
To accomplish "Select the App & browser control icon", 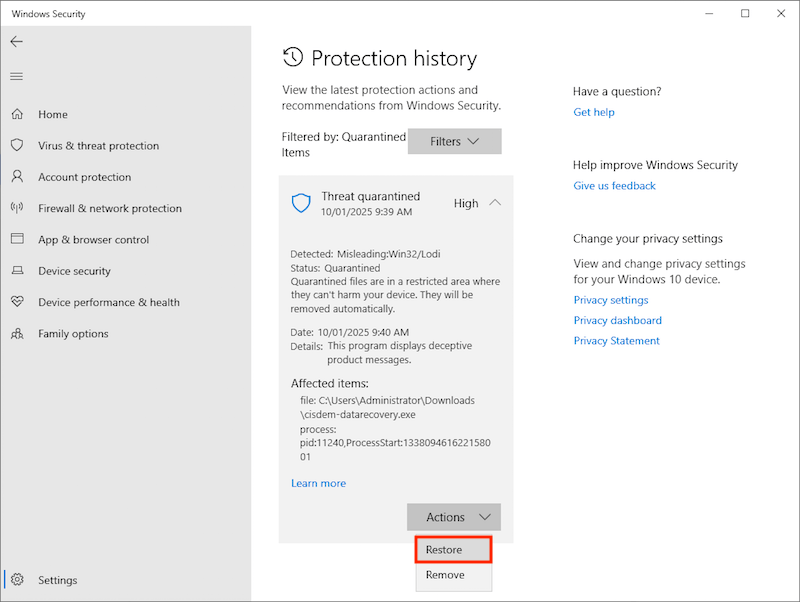I will click(17, 239).
